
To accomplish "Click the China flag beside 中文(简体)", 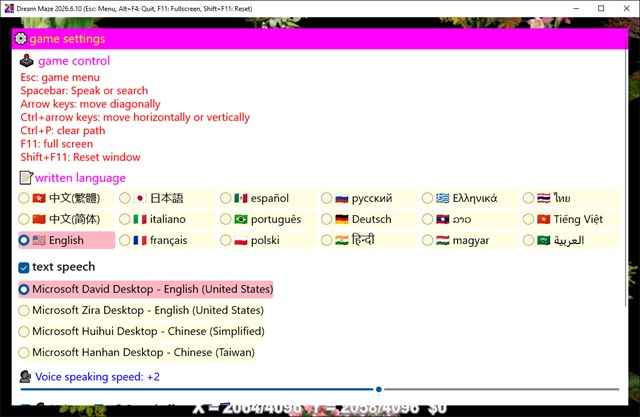I will click(39, 220).
